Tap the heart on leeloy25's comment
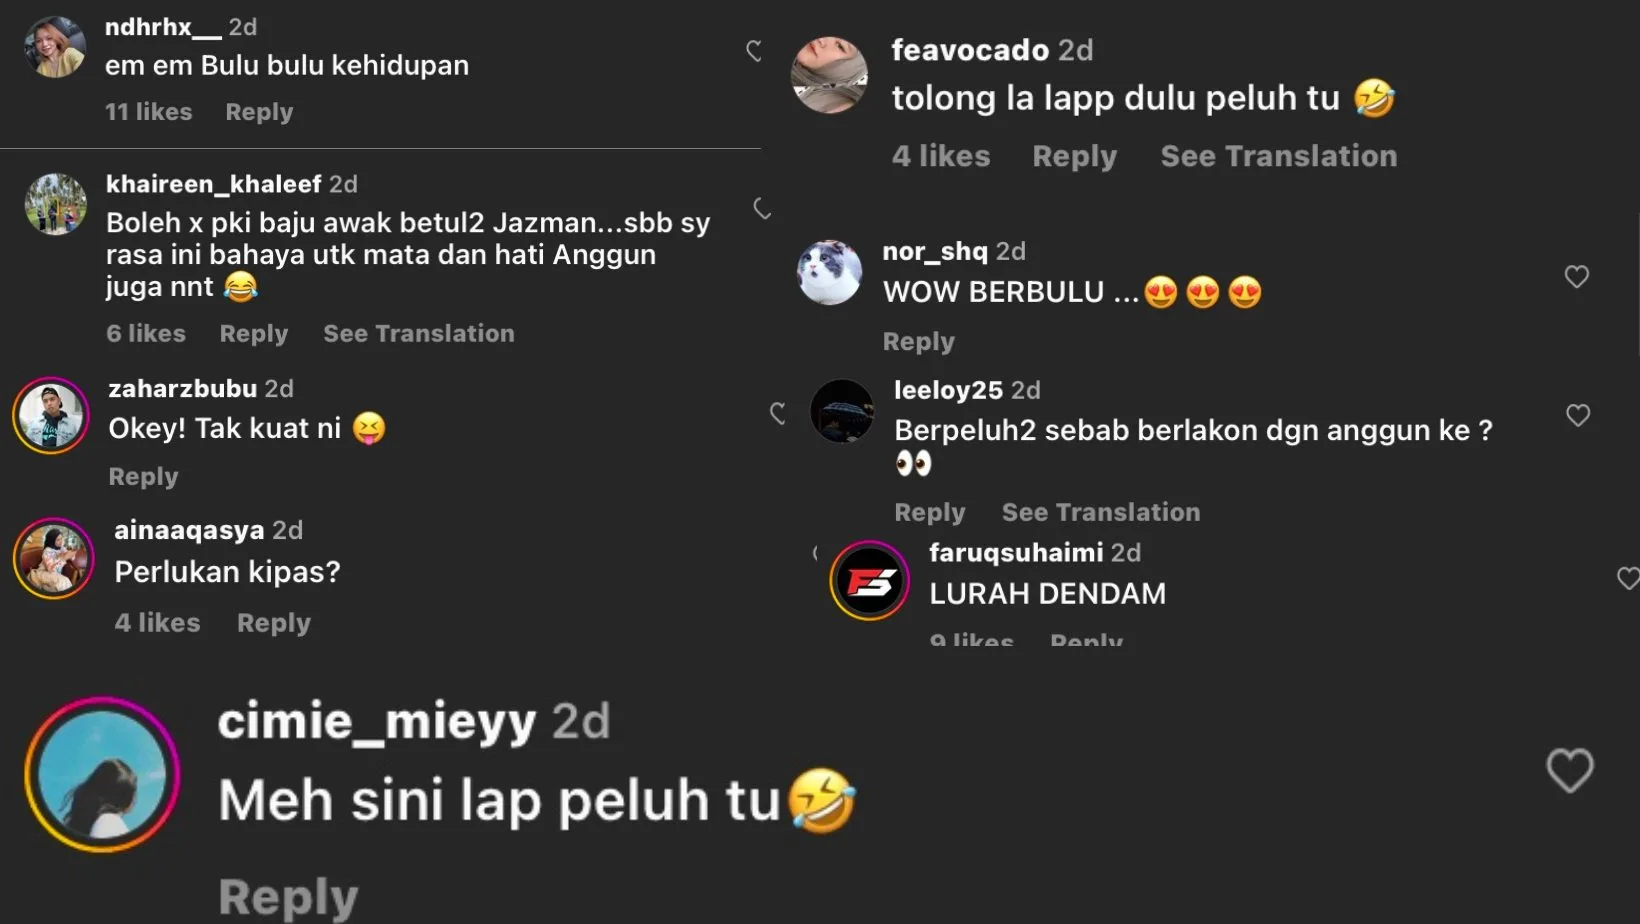 tap(1578, 415)
